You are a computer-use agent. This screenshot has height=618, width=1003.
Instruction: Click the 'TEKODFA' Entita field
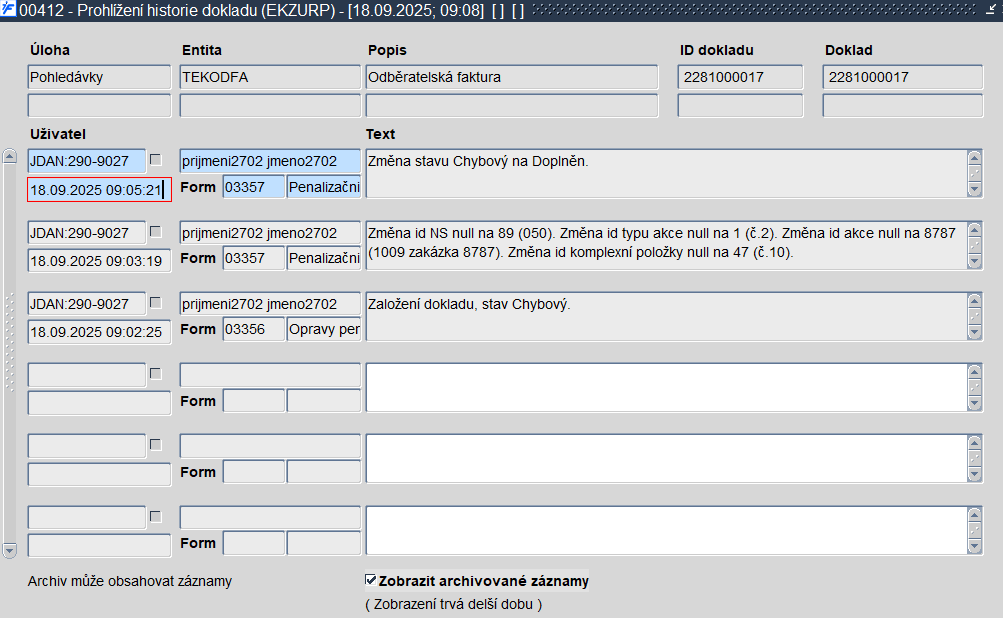(270, 77)
